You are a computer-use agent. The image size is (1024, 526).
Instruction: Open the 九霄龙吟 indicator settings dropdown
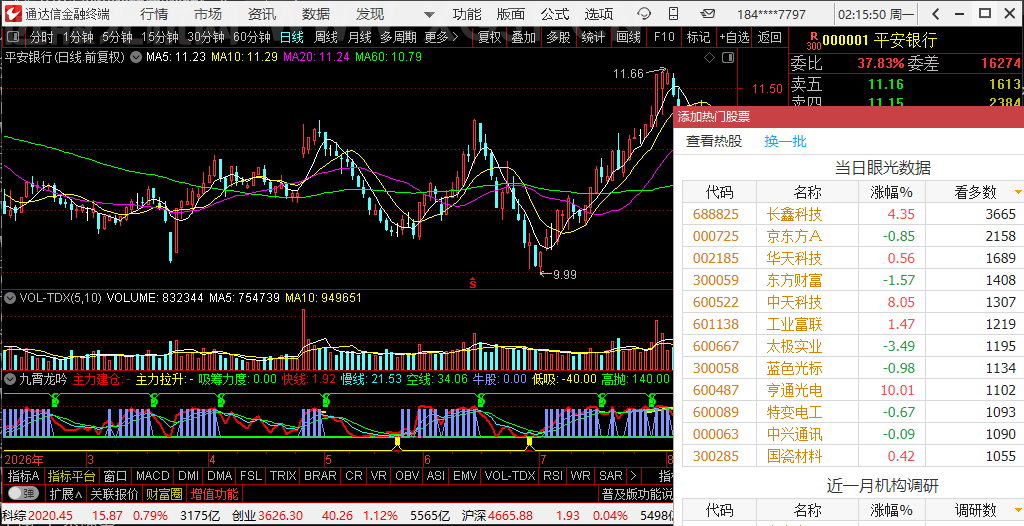click(10, 379)
